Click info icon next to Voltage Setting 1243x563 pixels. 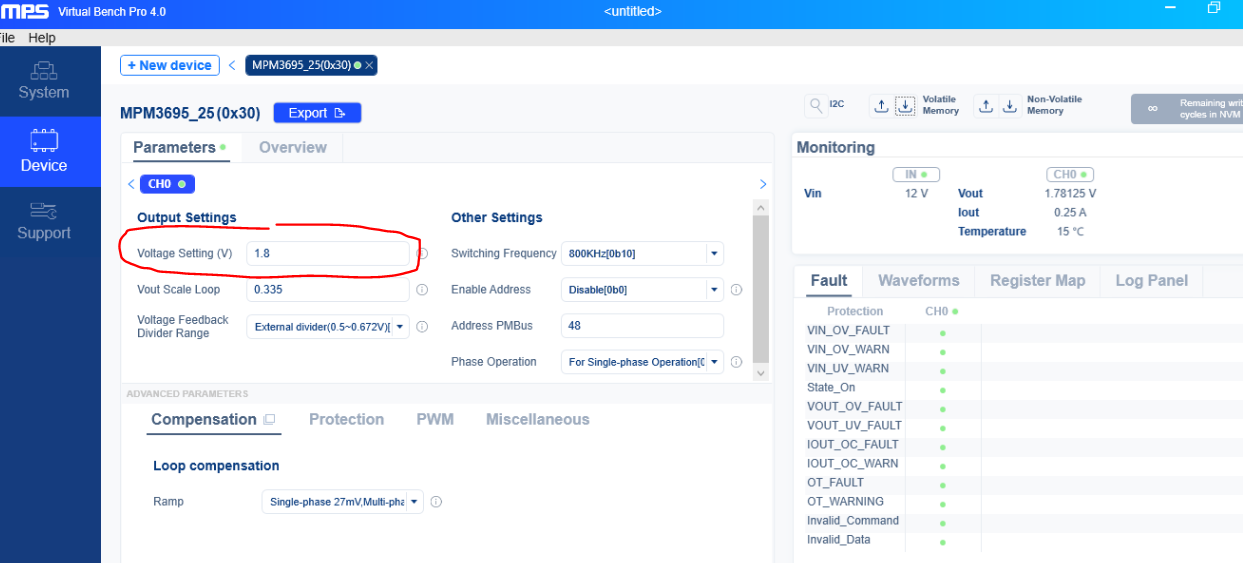(422, 254)
